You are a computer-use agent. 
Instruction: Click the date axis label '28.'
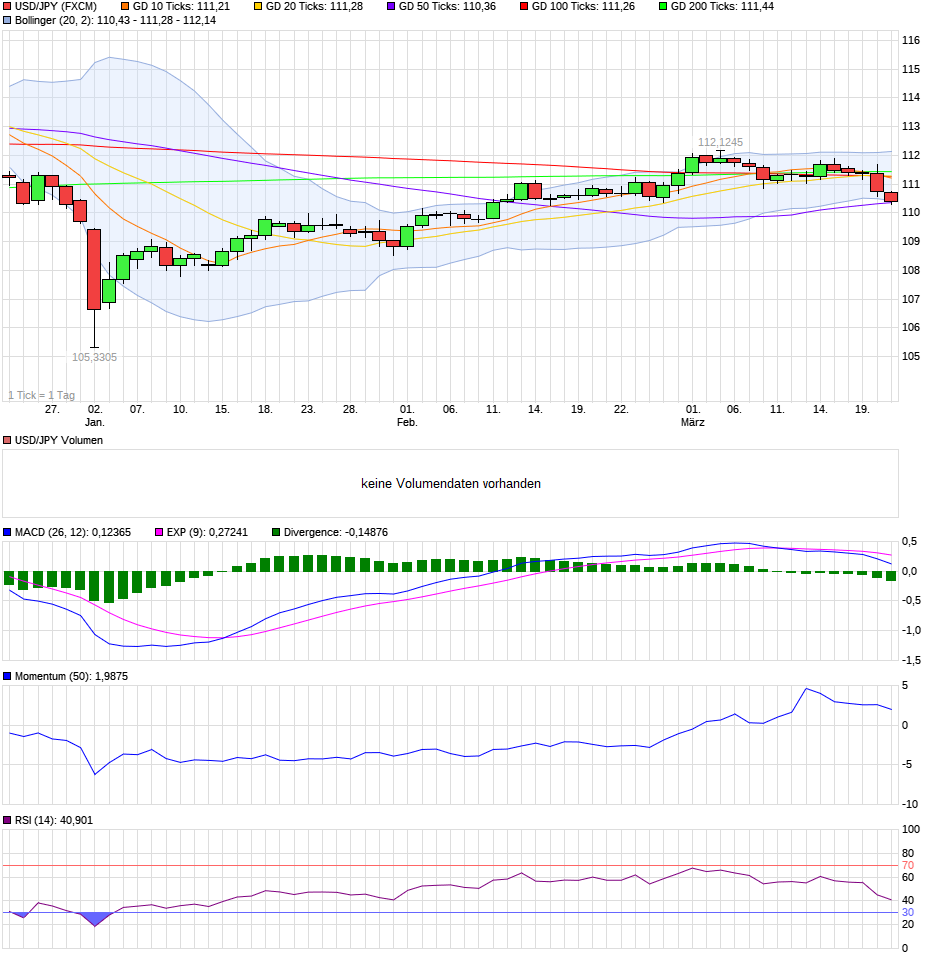[350, 410]
